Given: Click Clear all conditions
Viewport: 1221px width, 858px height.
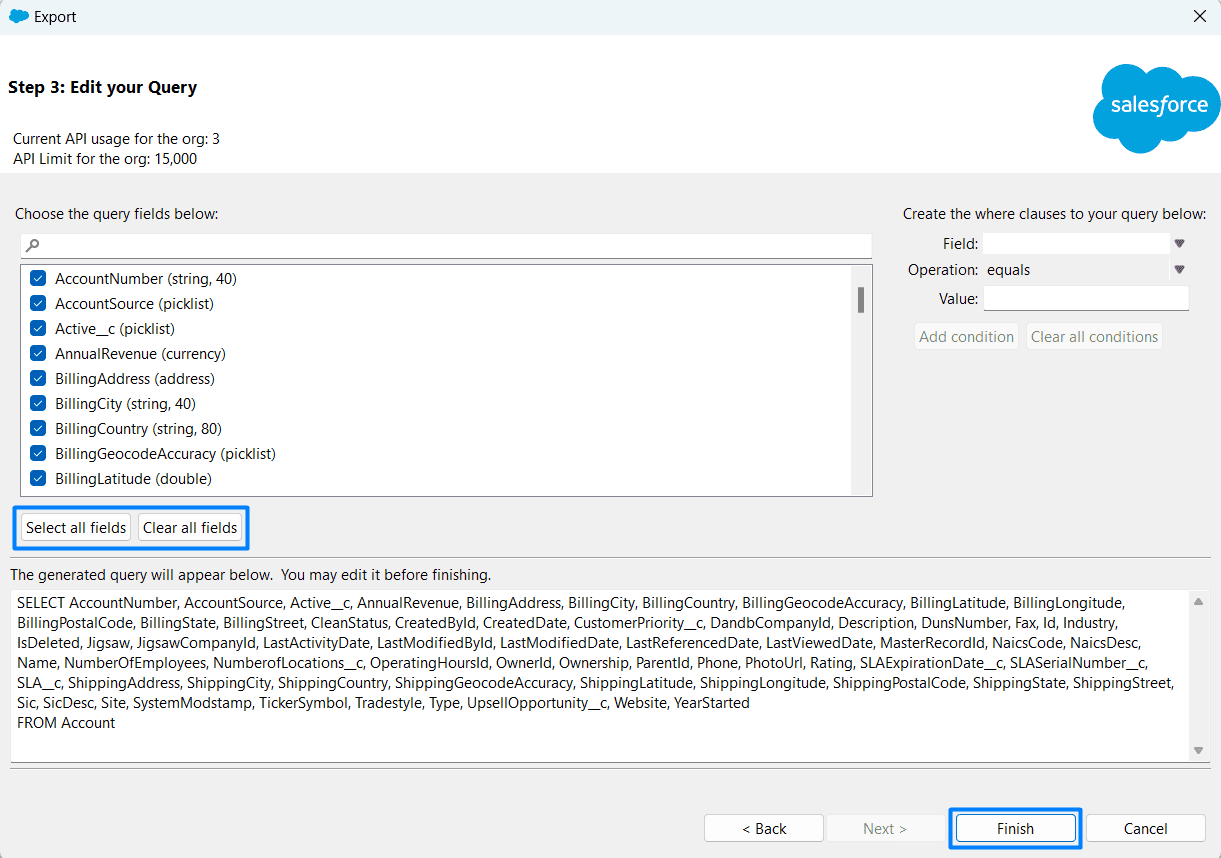Looking at the screenshot, I should click(x=1094, y=336).
